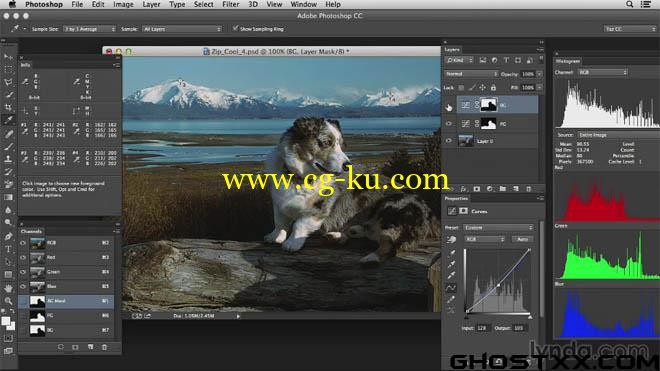
Task: Select the Pen tool
Action: [8, 236]
